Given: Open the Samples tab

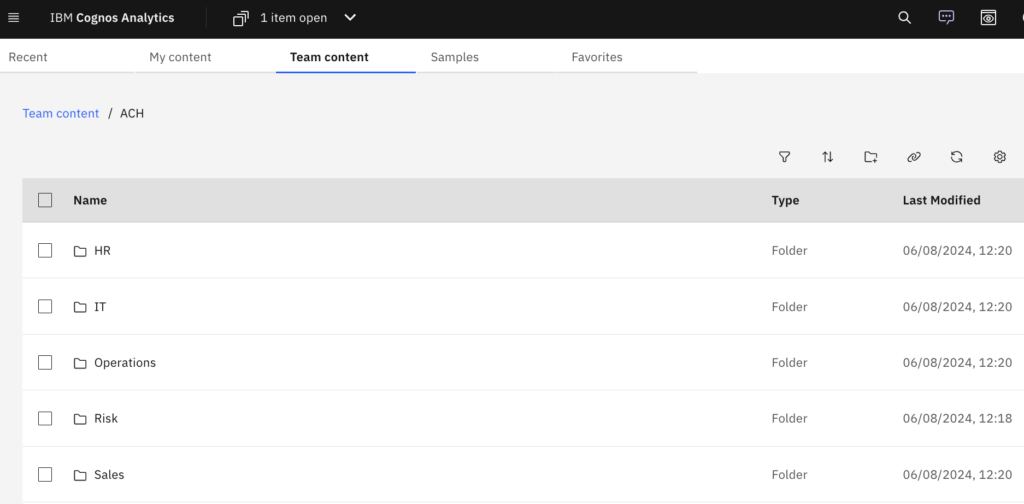Looking at the screenshot, I should tap(455, 57).
